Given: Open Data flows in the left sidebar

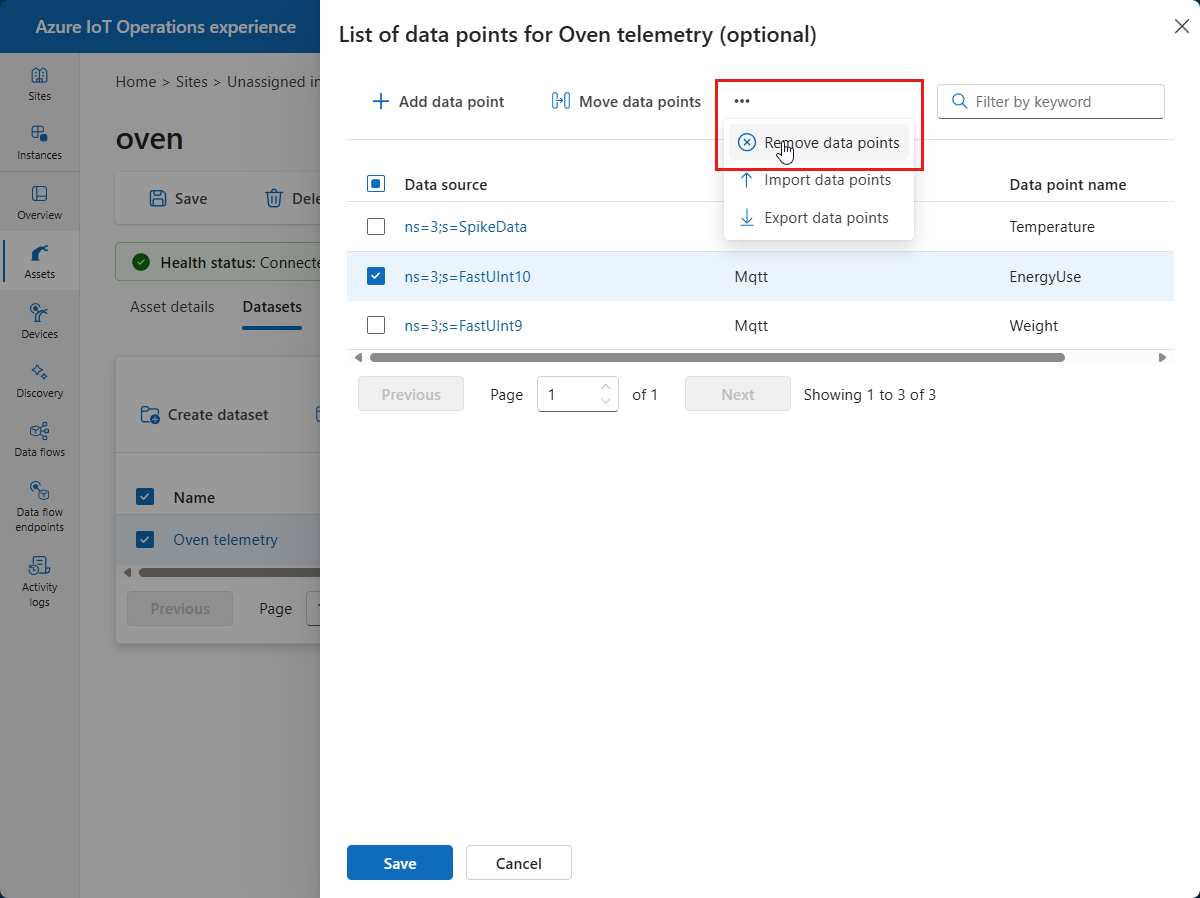Looking at the screenshot, I should (39, 440).
